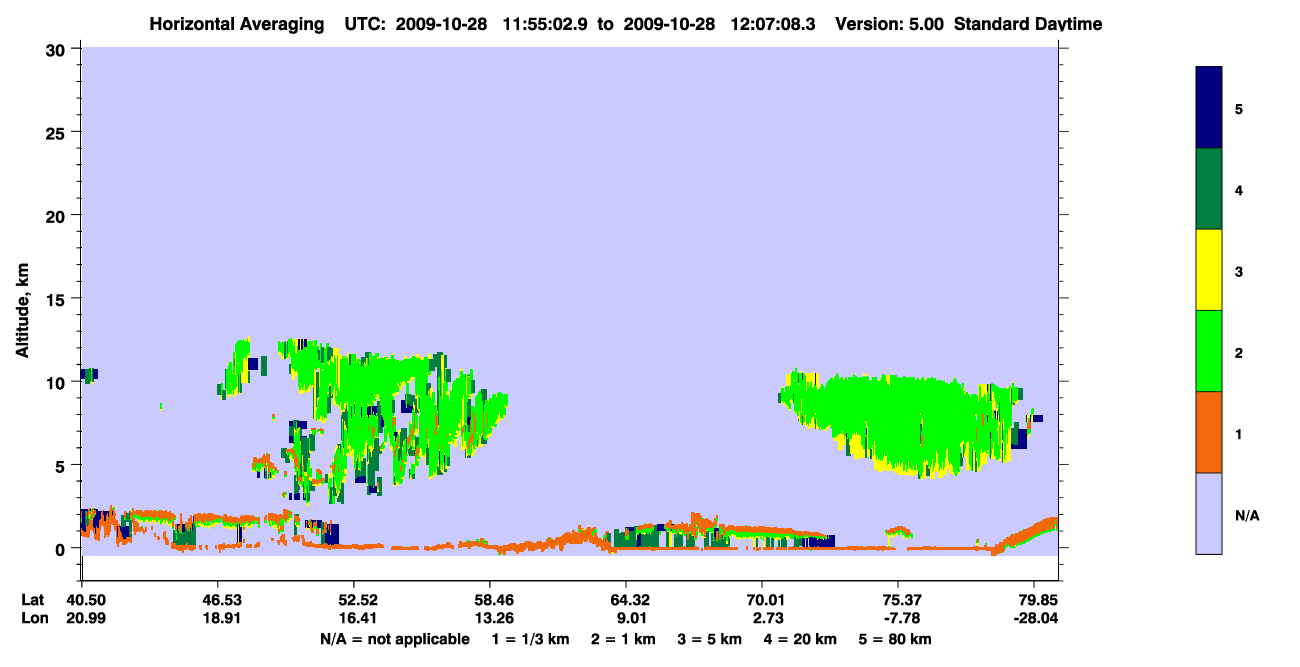Click the color bar label '2'
Image resolution: width=1300 pixels, height=667 pixels.
(1239, 352)
